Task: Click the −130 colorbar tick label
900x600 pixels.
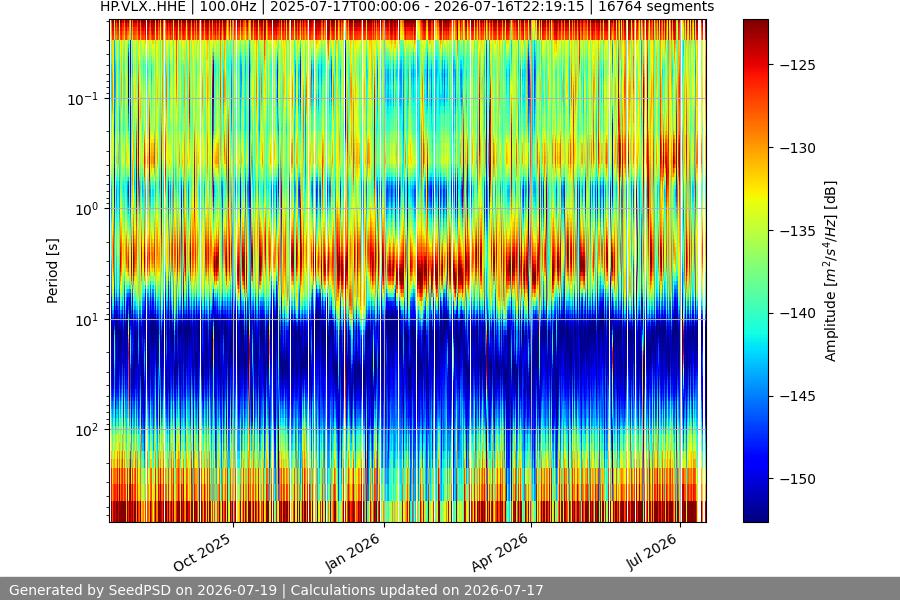Action: 798,148
